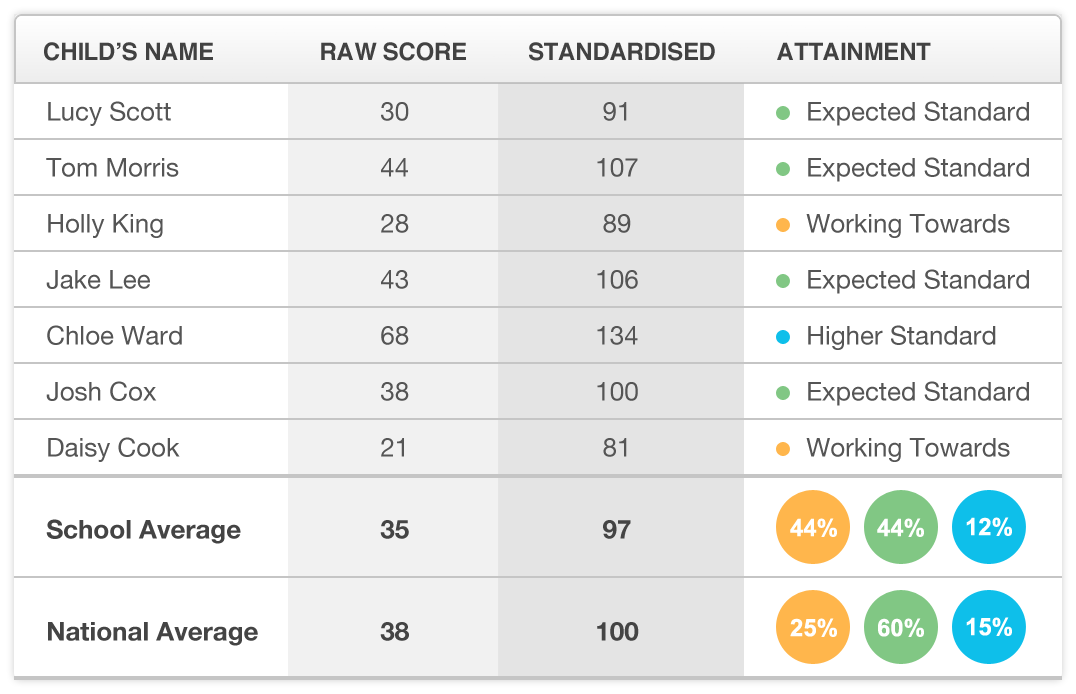
Task: Click the green dot beside Lucy Scott's attainment
Action: click(784, 112)
